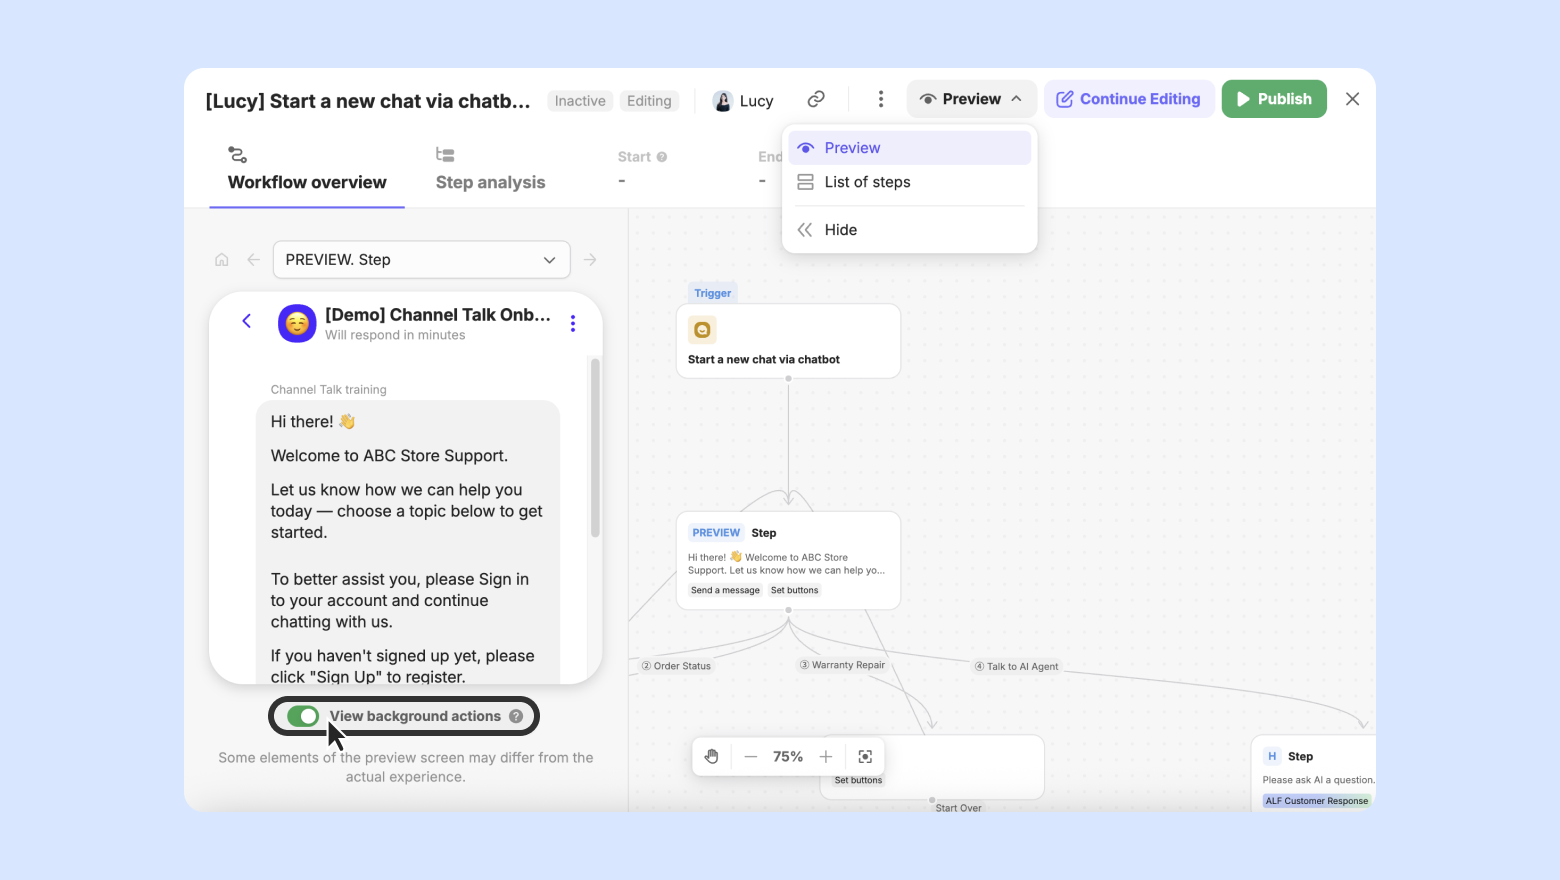Click help icon beside View background actions
This screenshot has height=880, width=1560.
tap(516, 716)
